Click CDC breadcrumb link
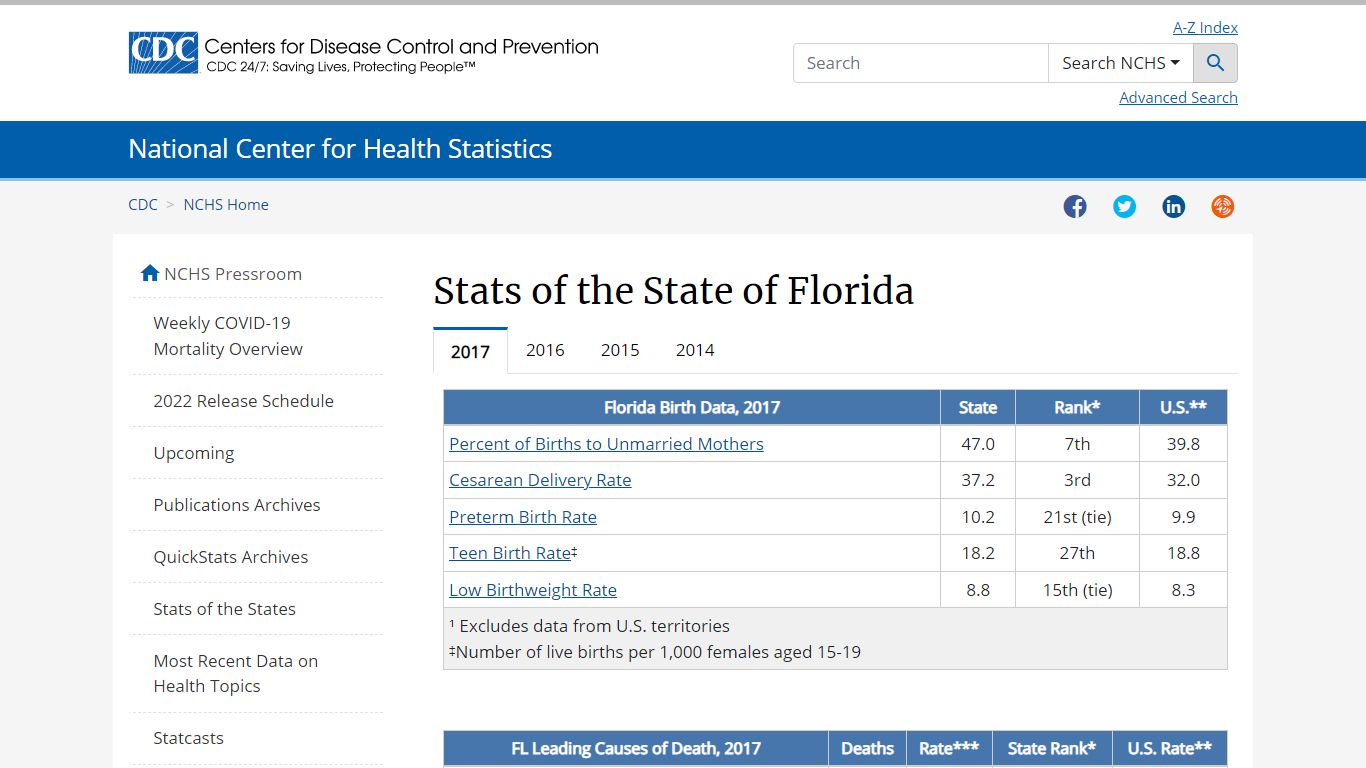 click(x=143, y=204)
